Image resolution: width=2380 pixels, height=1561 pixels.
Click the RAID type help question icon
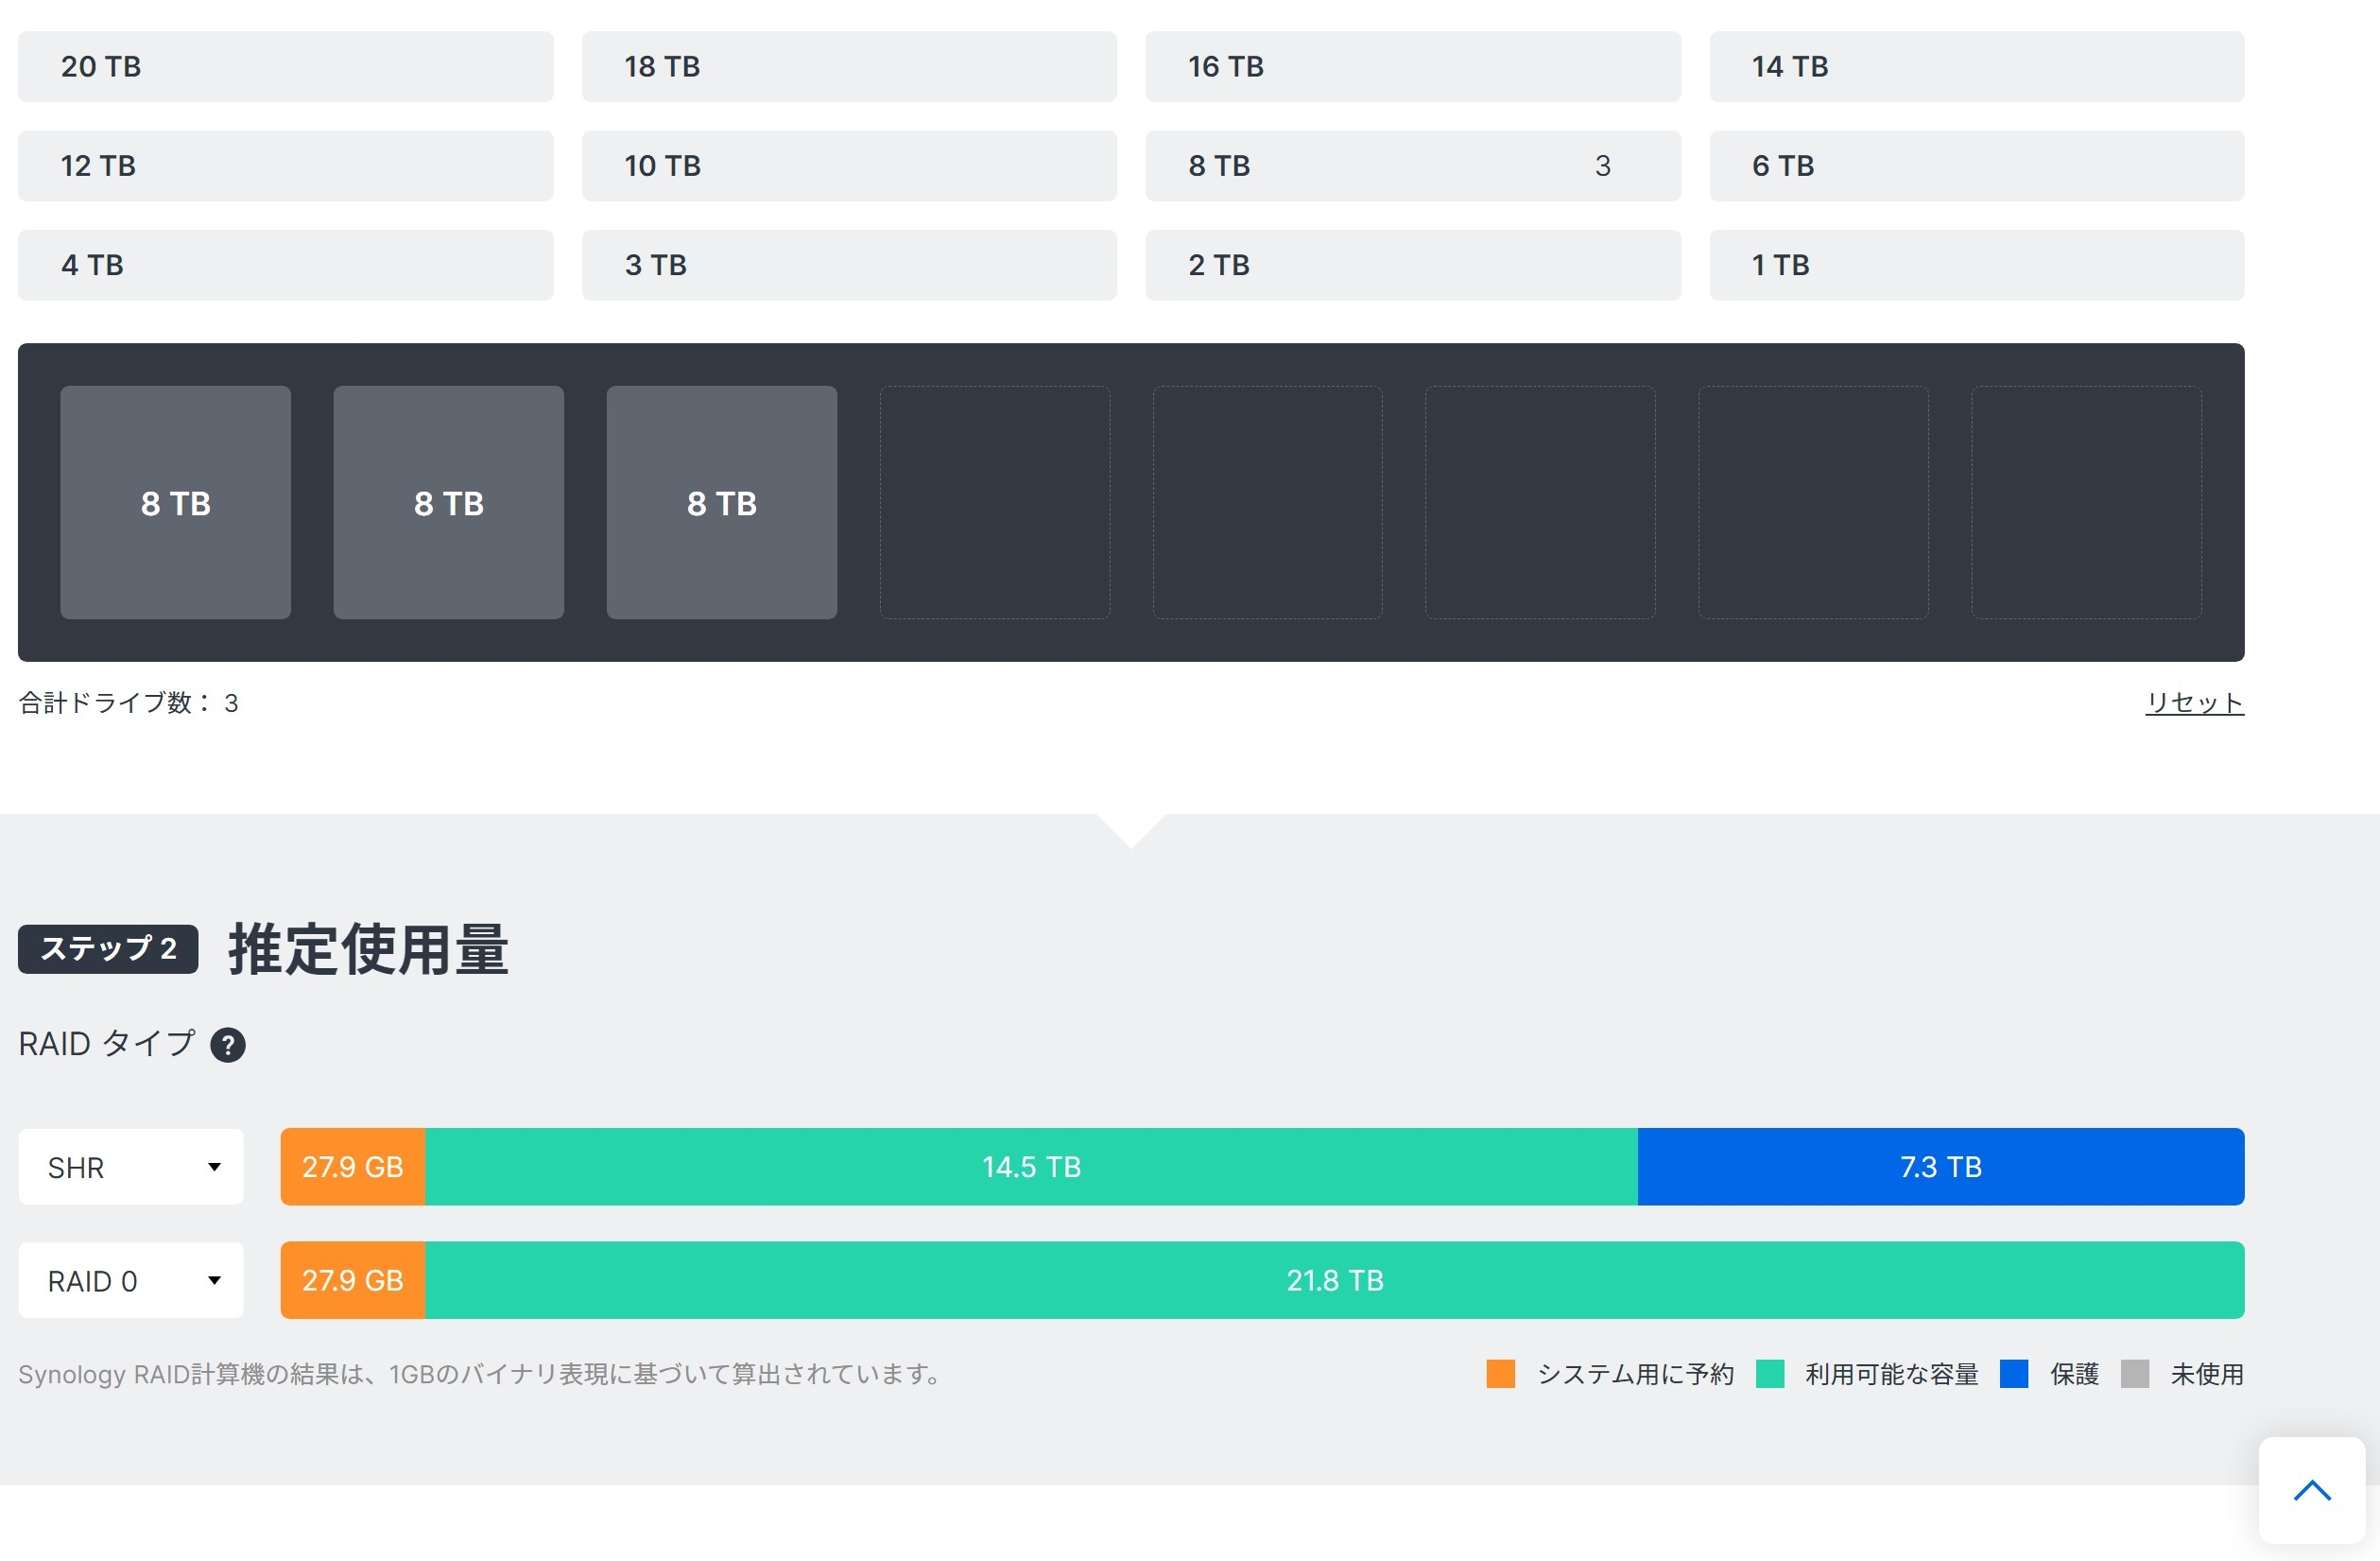point(227,1045)
